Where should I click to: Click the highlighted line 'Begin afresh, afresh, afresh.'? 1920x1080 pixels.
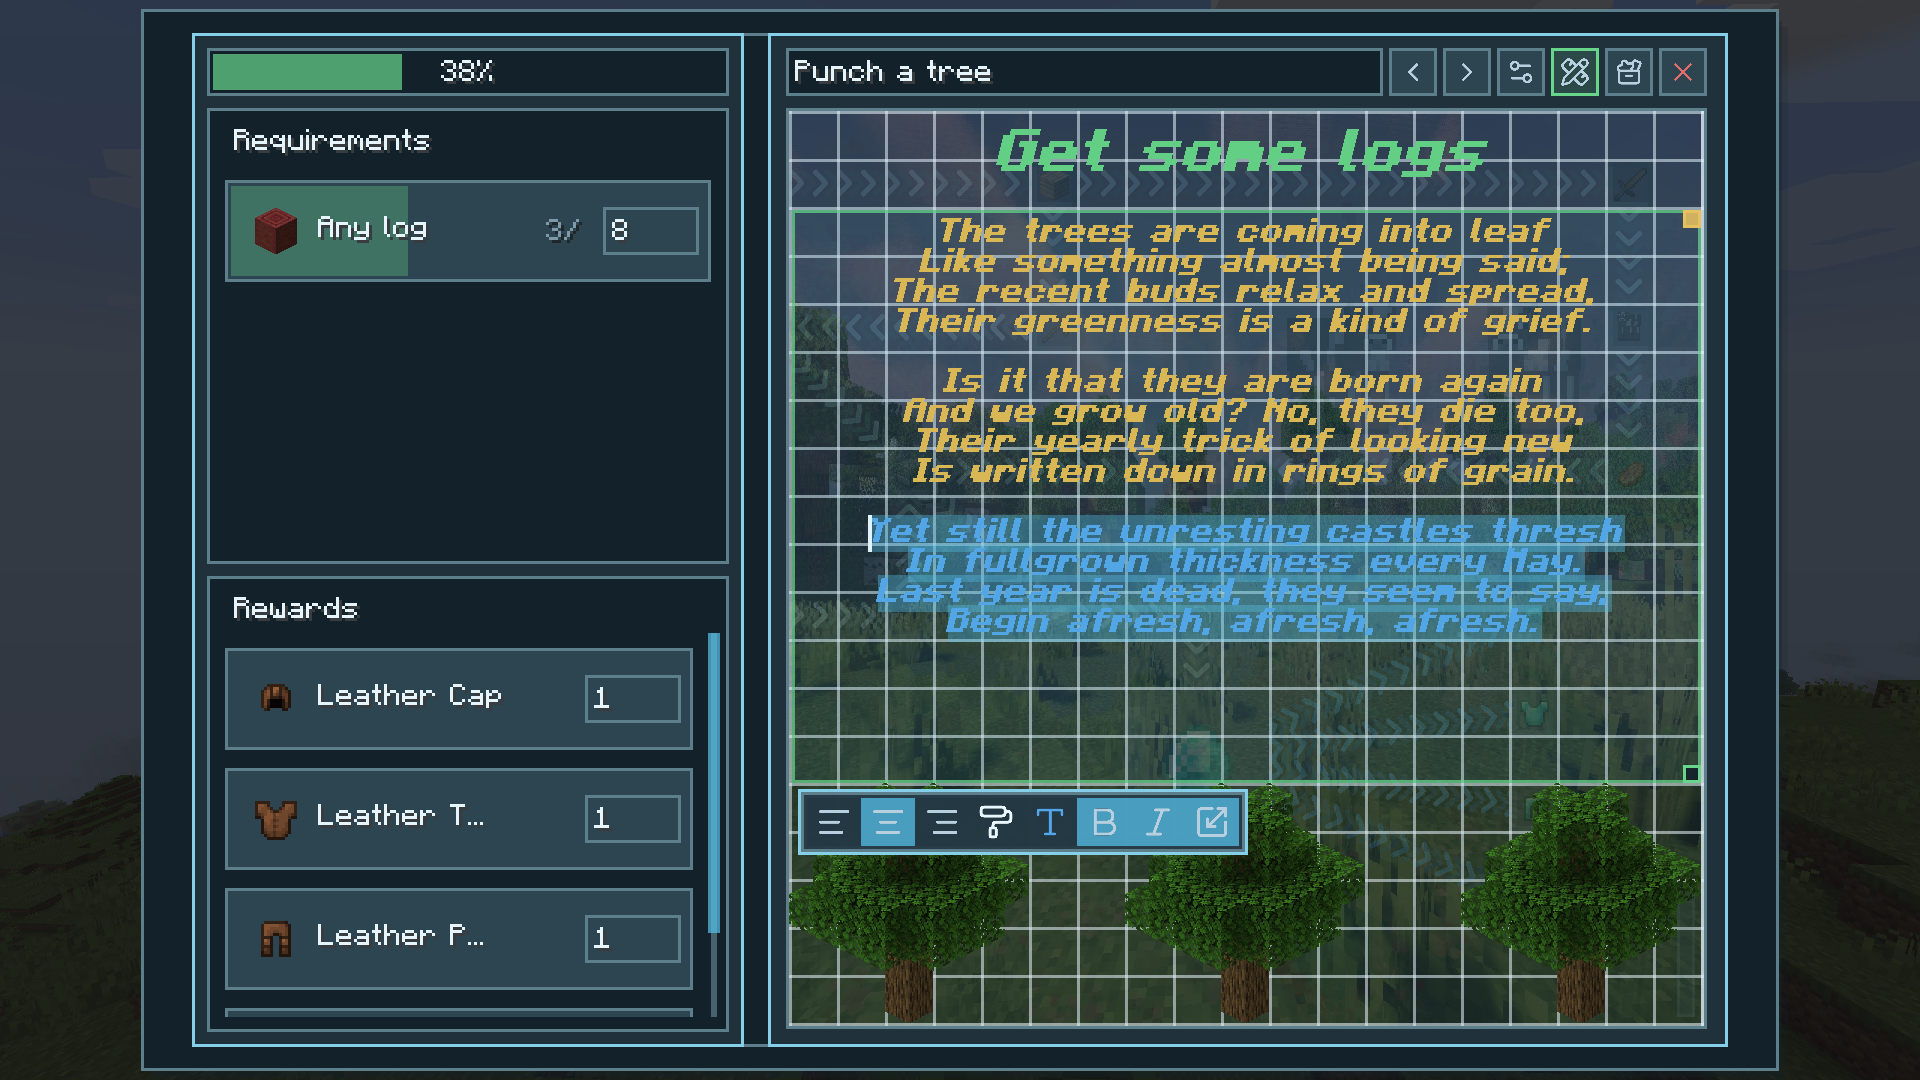point(1244,621)
